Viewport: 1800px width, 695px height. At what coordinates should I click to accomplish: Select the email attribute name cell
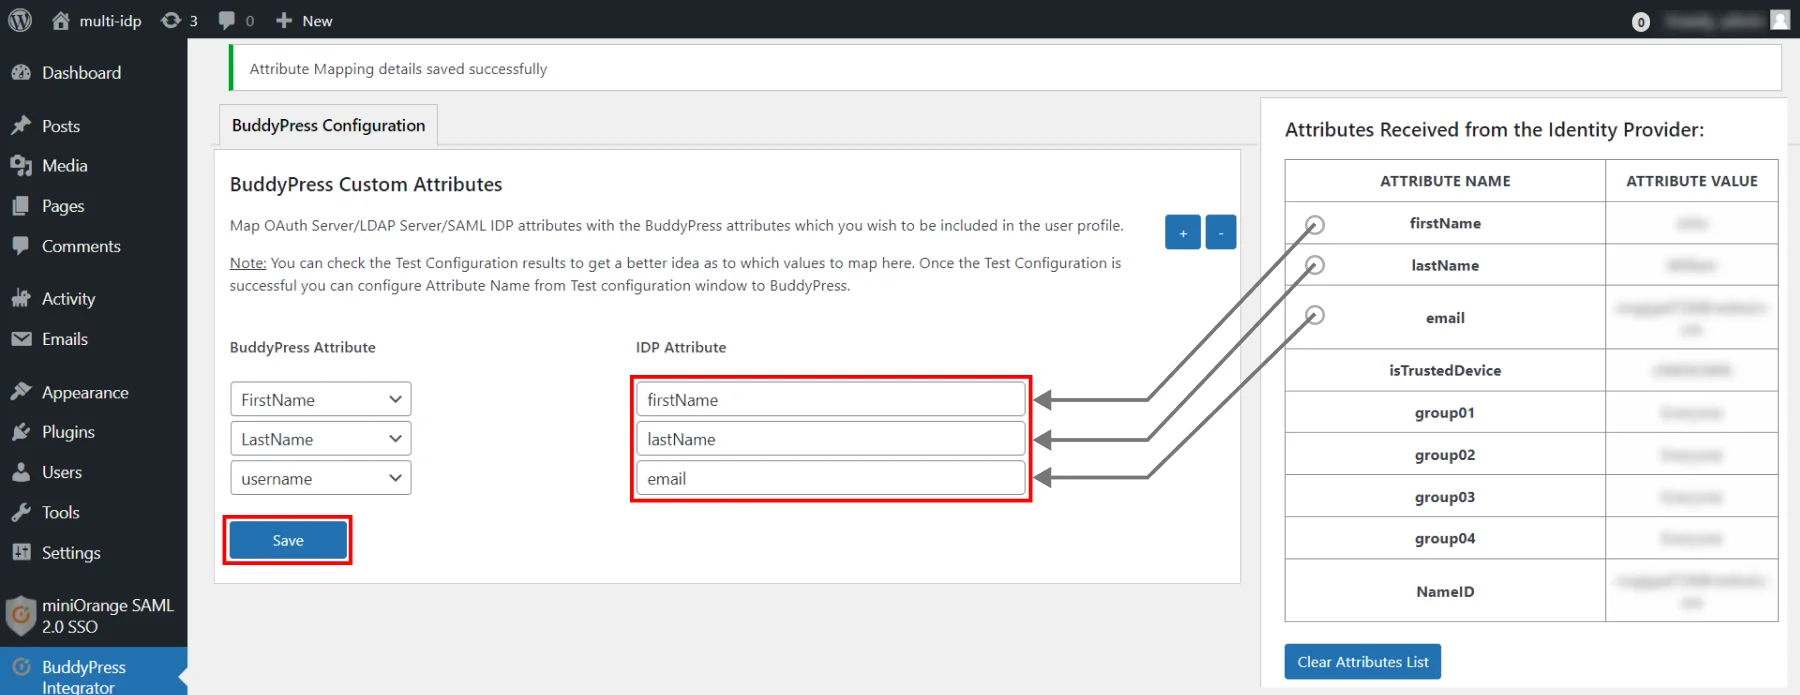1445,318
